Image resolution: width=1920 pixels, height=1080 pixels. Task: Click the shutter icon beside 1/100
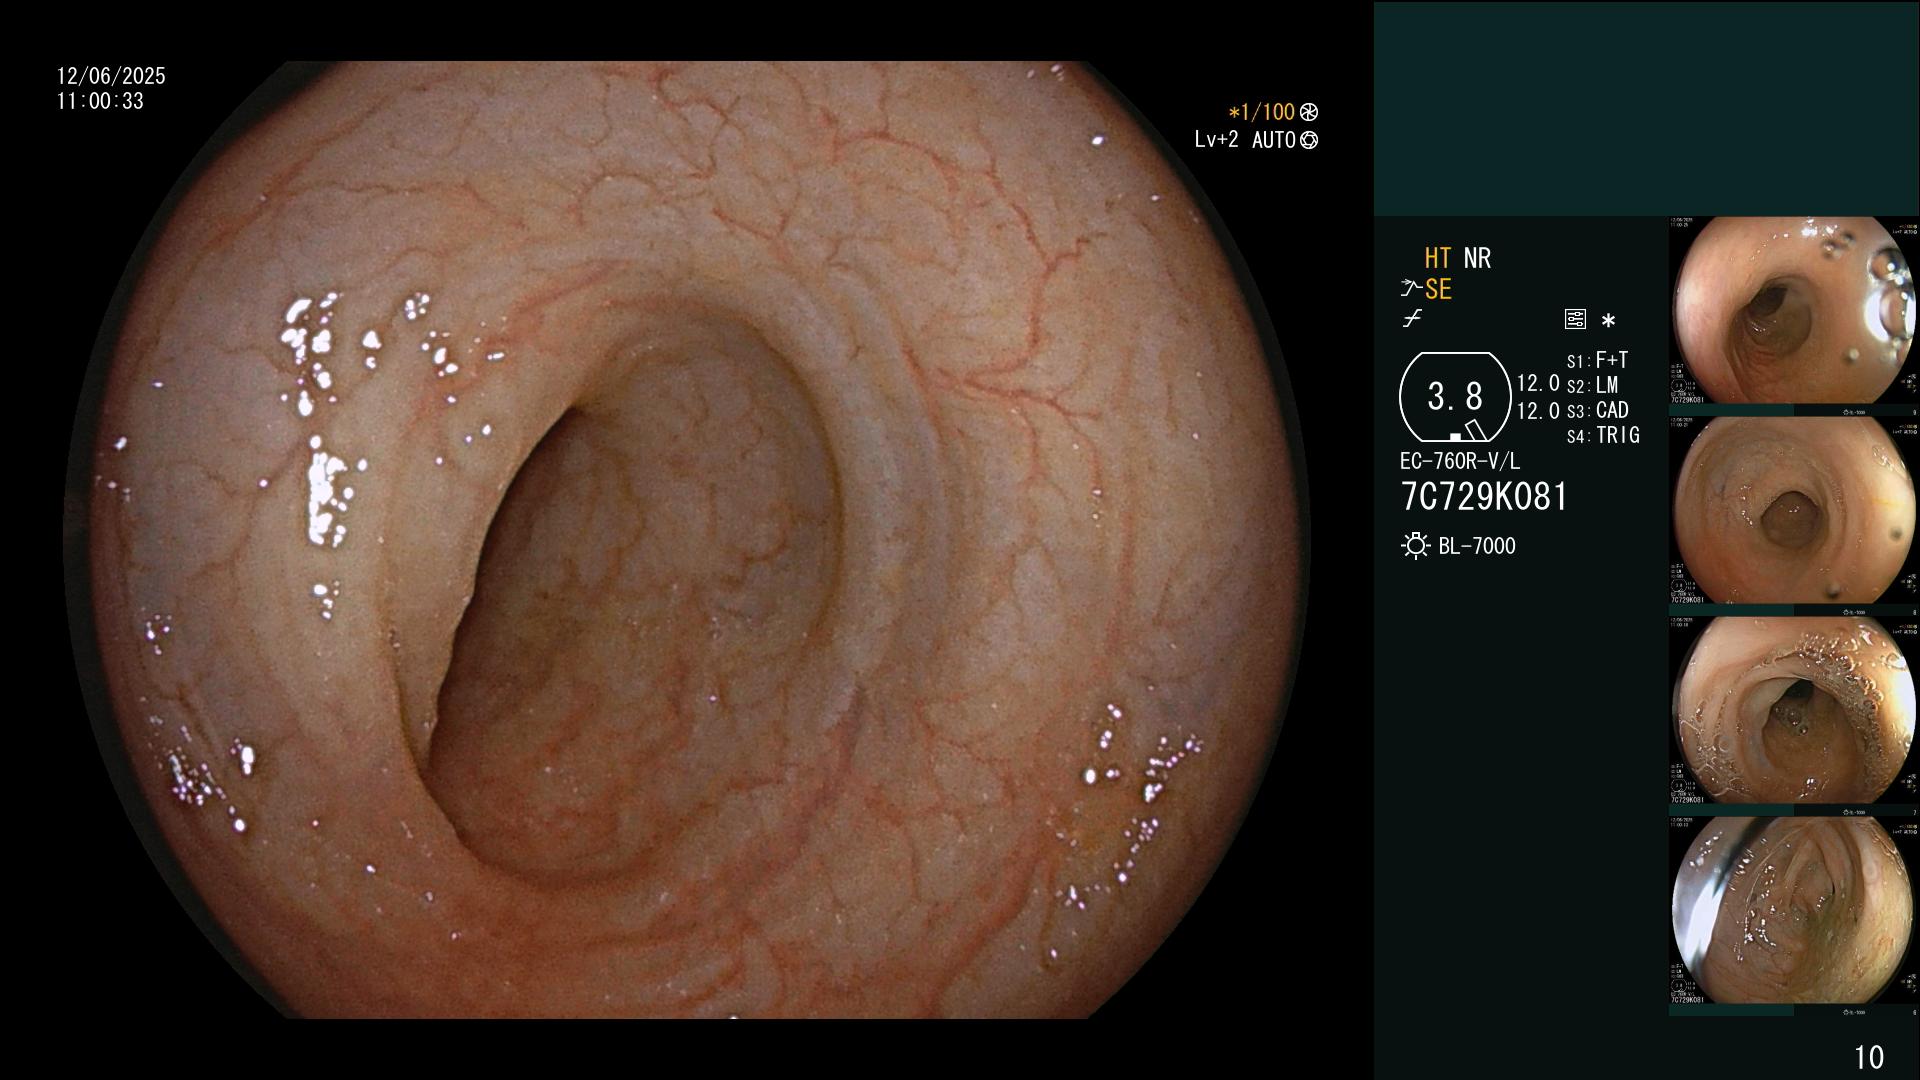coord(1309,112)
